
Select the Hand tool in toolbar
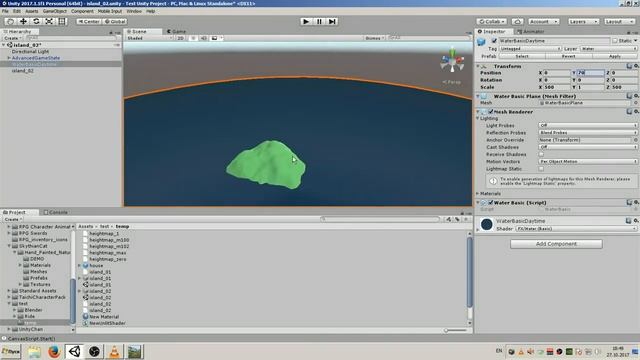(10, 21)
